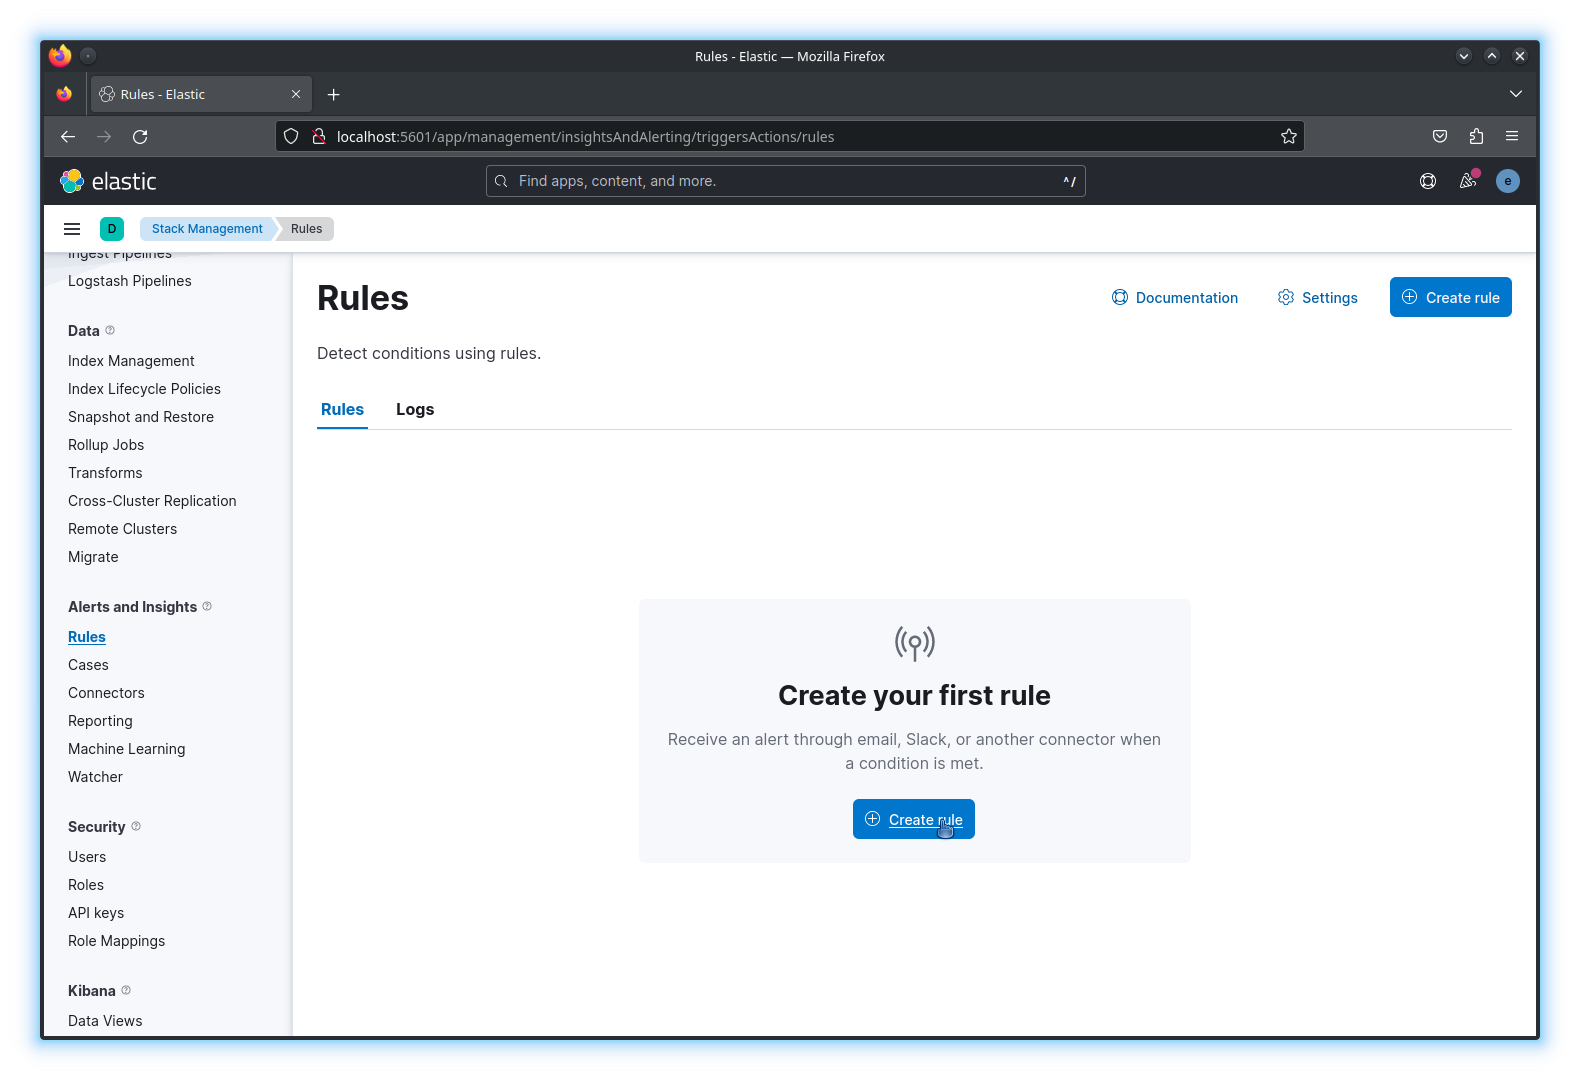This screenshot has width=1580, height=1080.
Task: Open Rollup Jobs
Action: (106, 445)
